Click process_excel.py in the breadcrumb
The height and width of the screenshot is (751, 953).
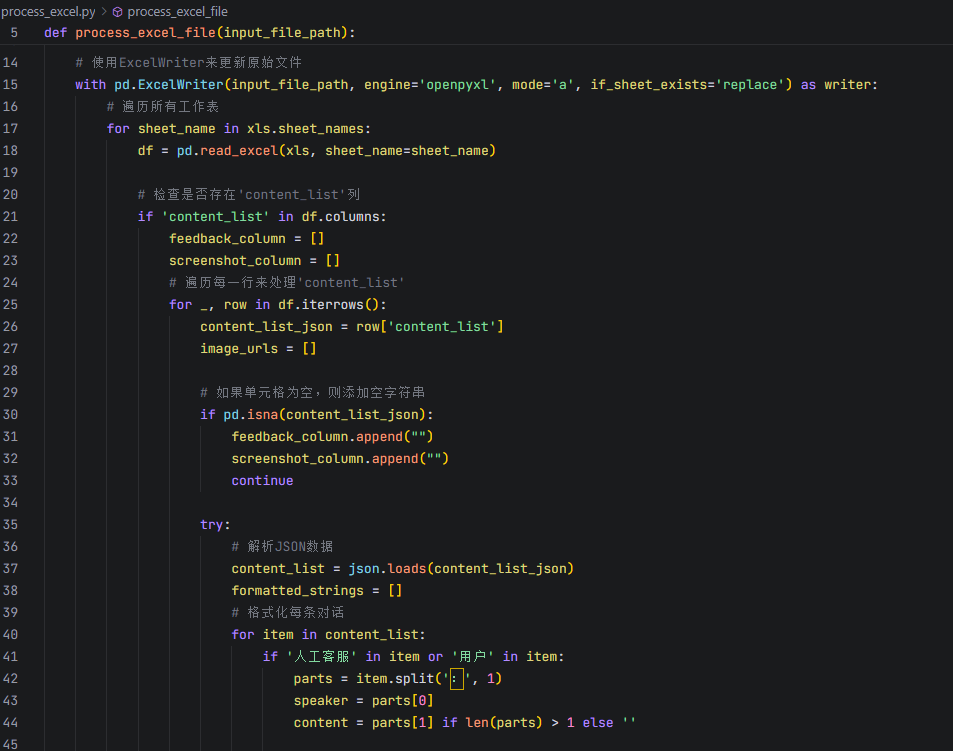48,12
